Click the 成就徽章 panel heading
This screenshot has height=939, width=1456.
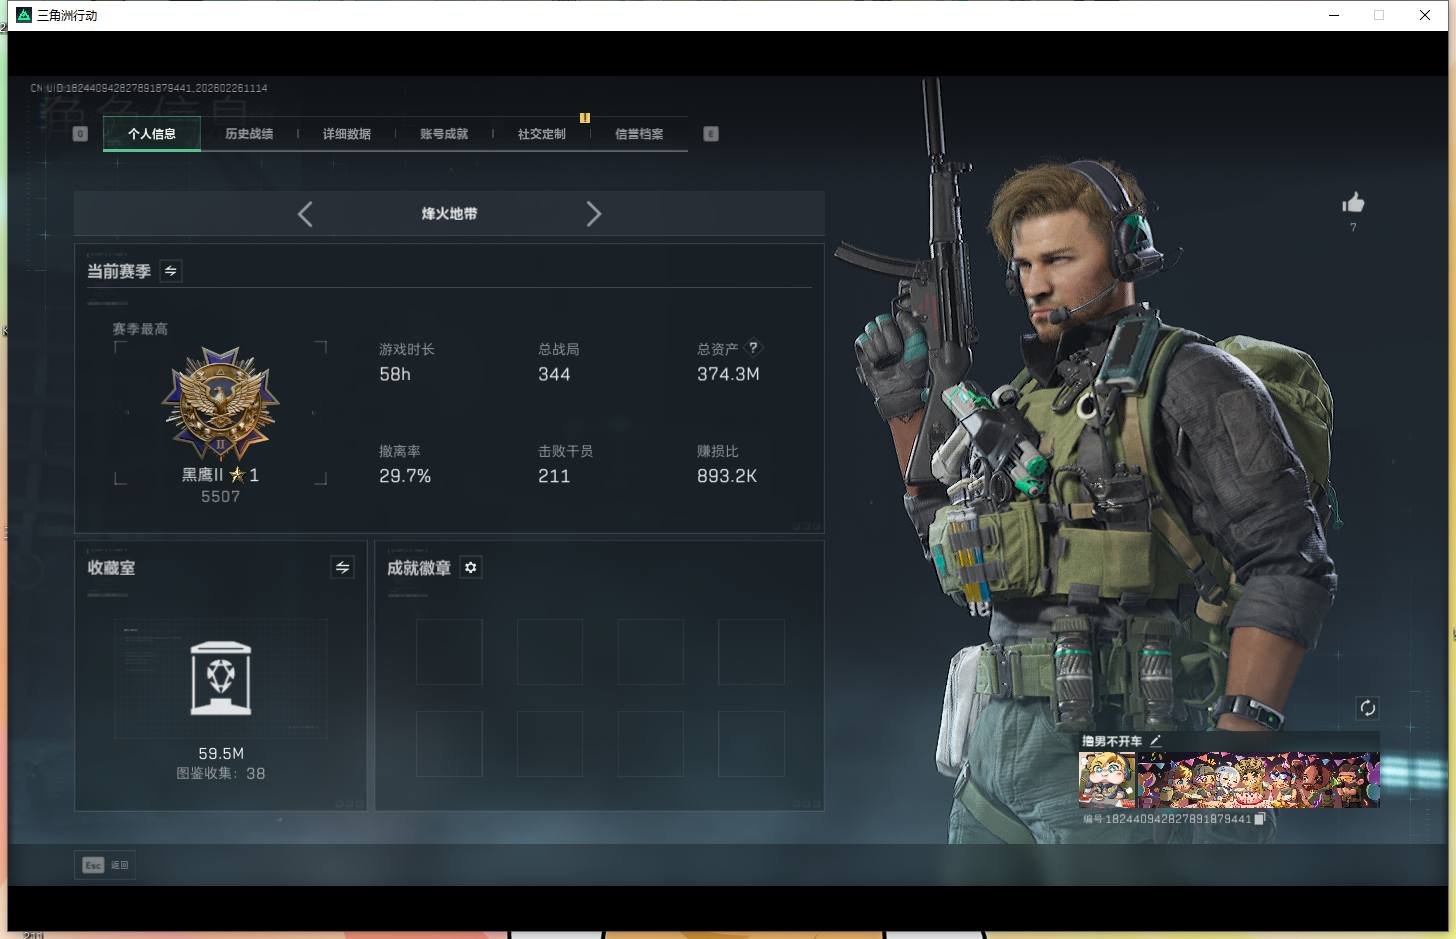pos(419,568)
